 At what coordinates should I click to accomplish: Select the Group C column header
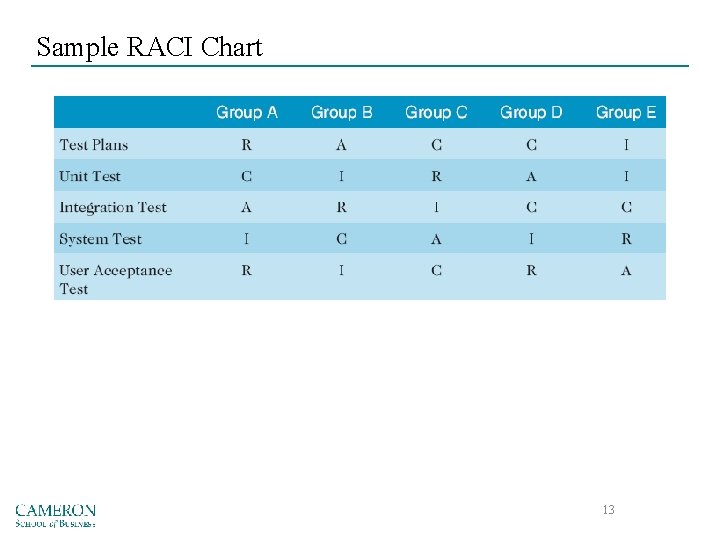click(x=436, y=112)
